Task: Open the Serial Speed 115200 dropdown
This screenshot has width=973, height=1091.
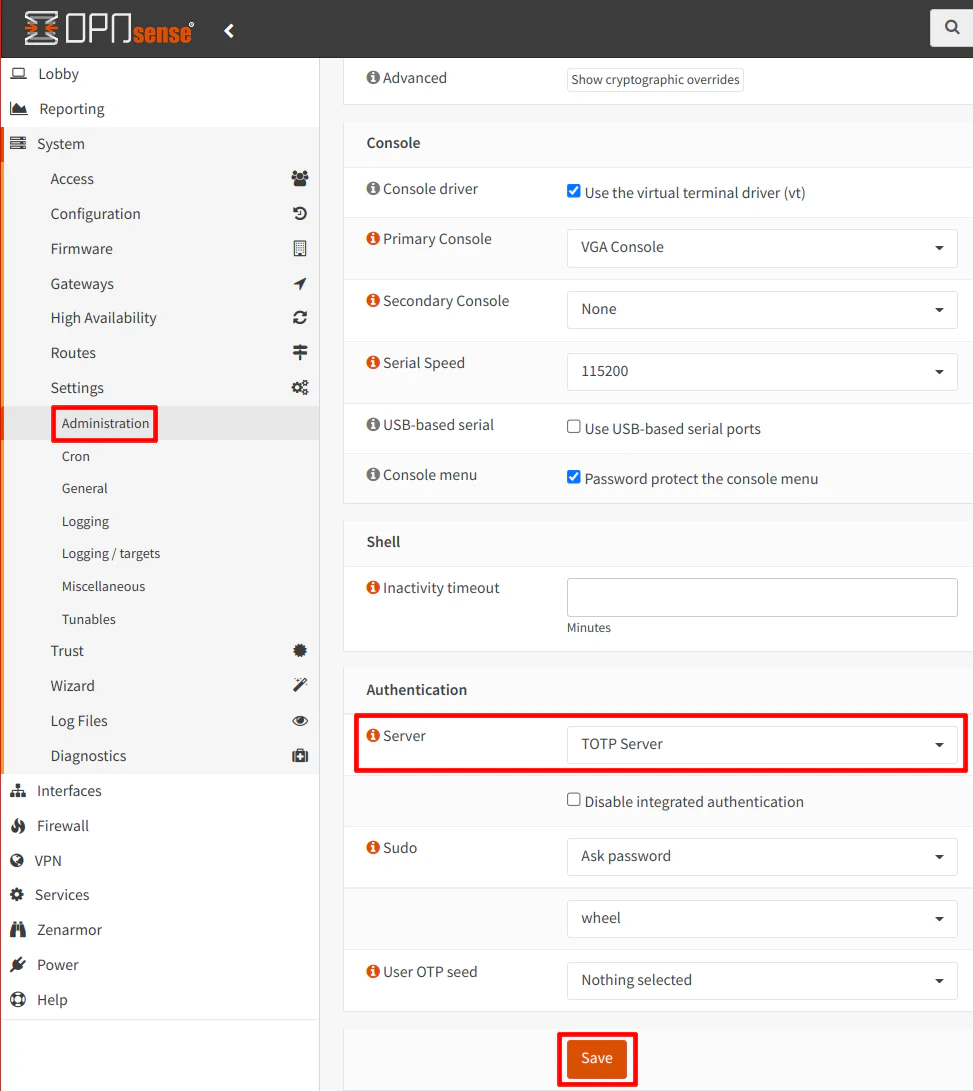Action: coord(762,372)
